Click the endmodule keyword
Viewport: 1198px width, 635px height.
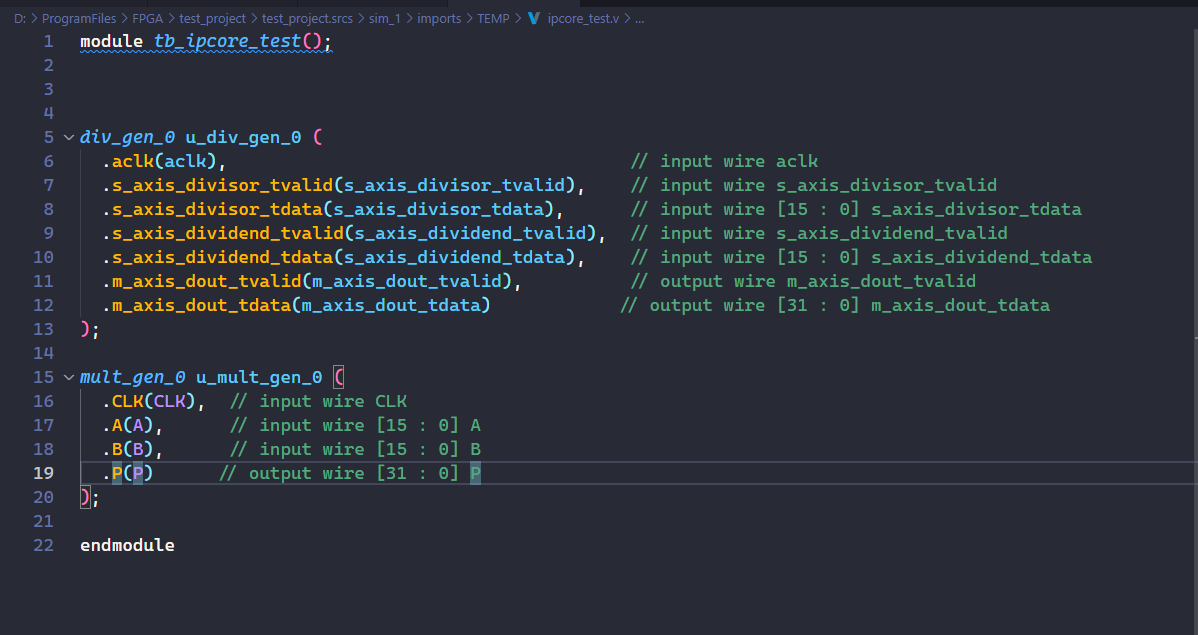click(127, 545)
